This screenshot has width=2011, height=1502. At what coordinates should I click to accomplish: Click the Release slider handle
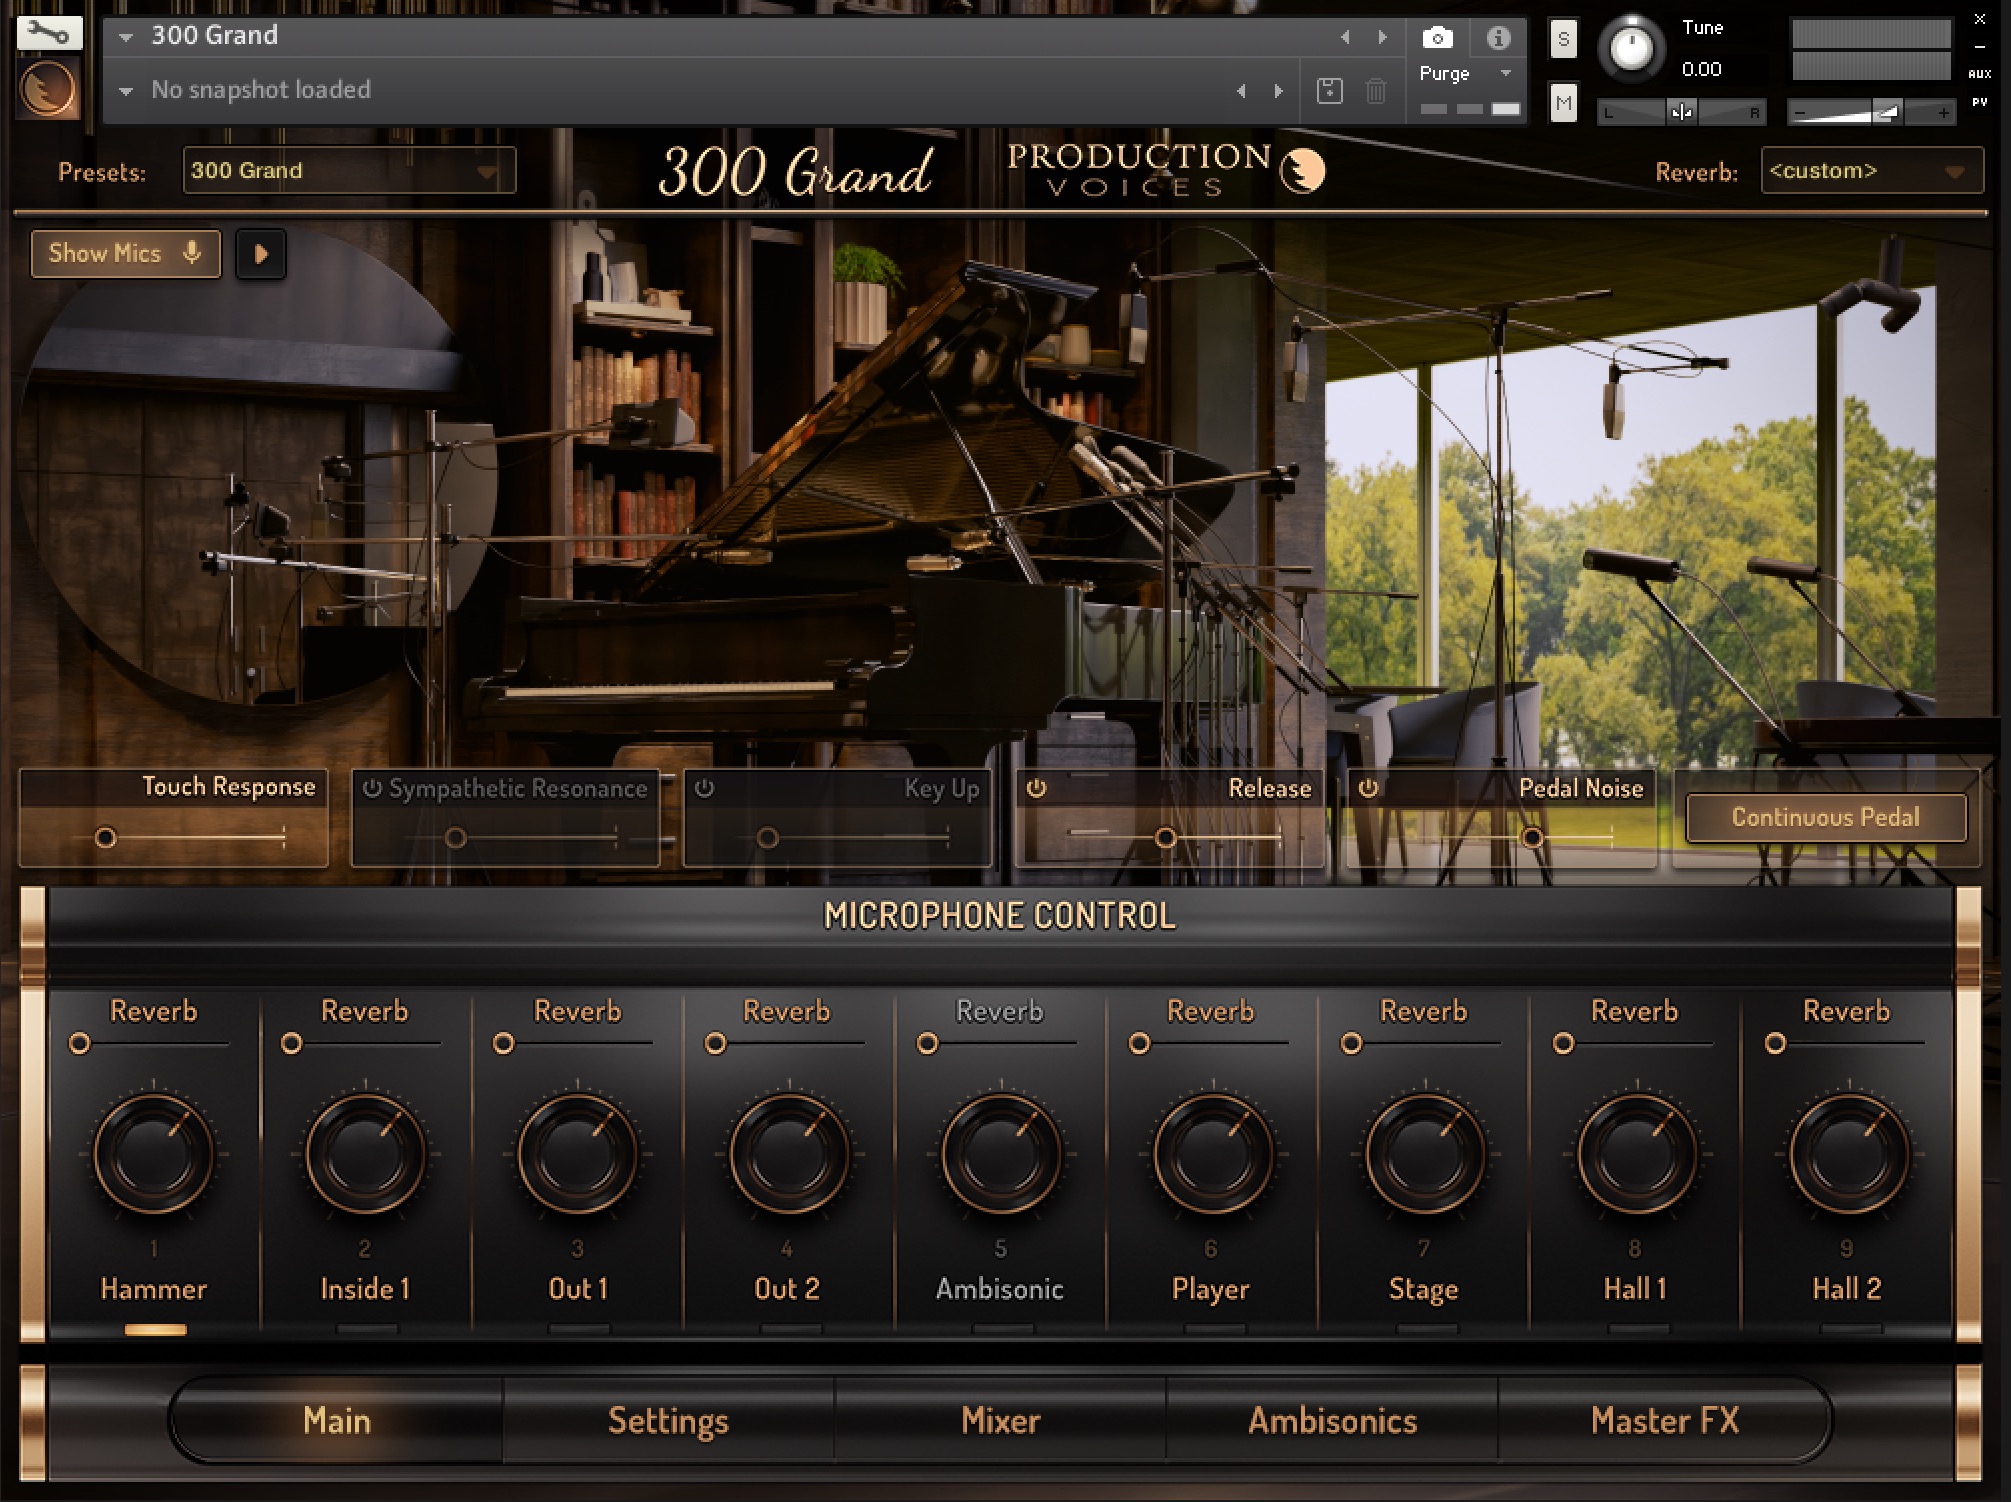point(1165,838)
